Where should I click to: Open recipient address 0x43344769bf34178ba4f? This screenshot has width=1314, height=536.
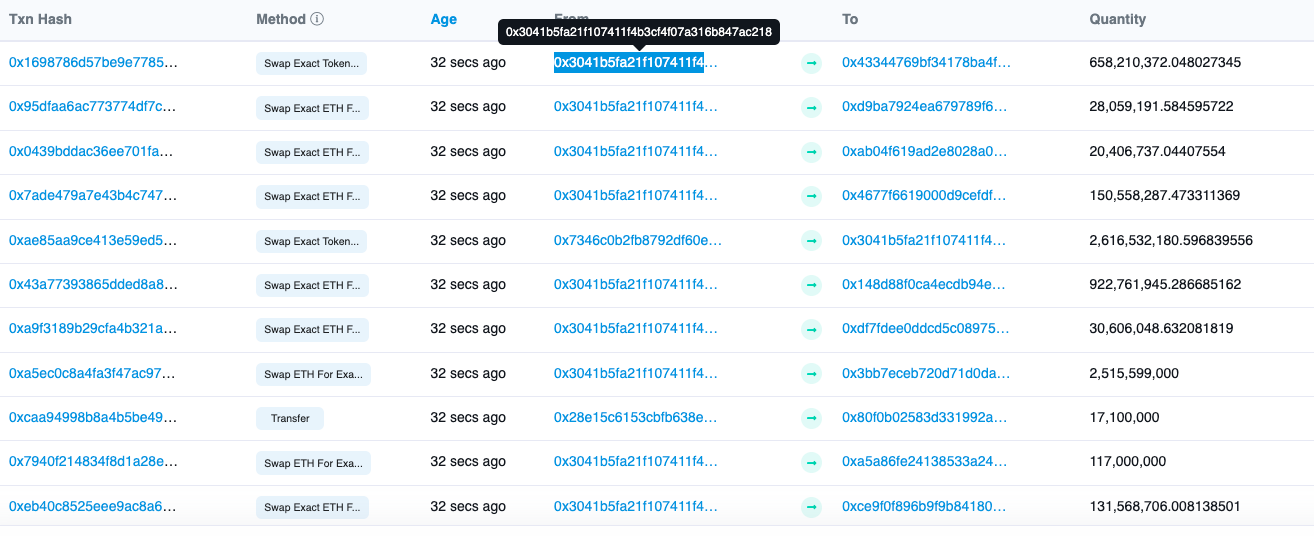tap(926, 63)
